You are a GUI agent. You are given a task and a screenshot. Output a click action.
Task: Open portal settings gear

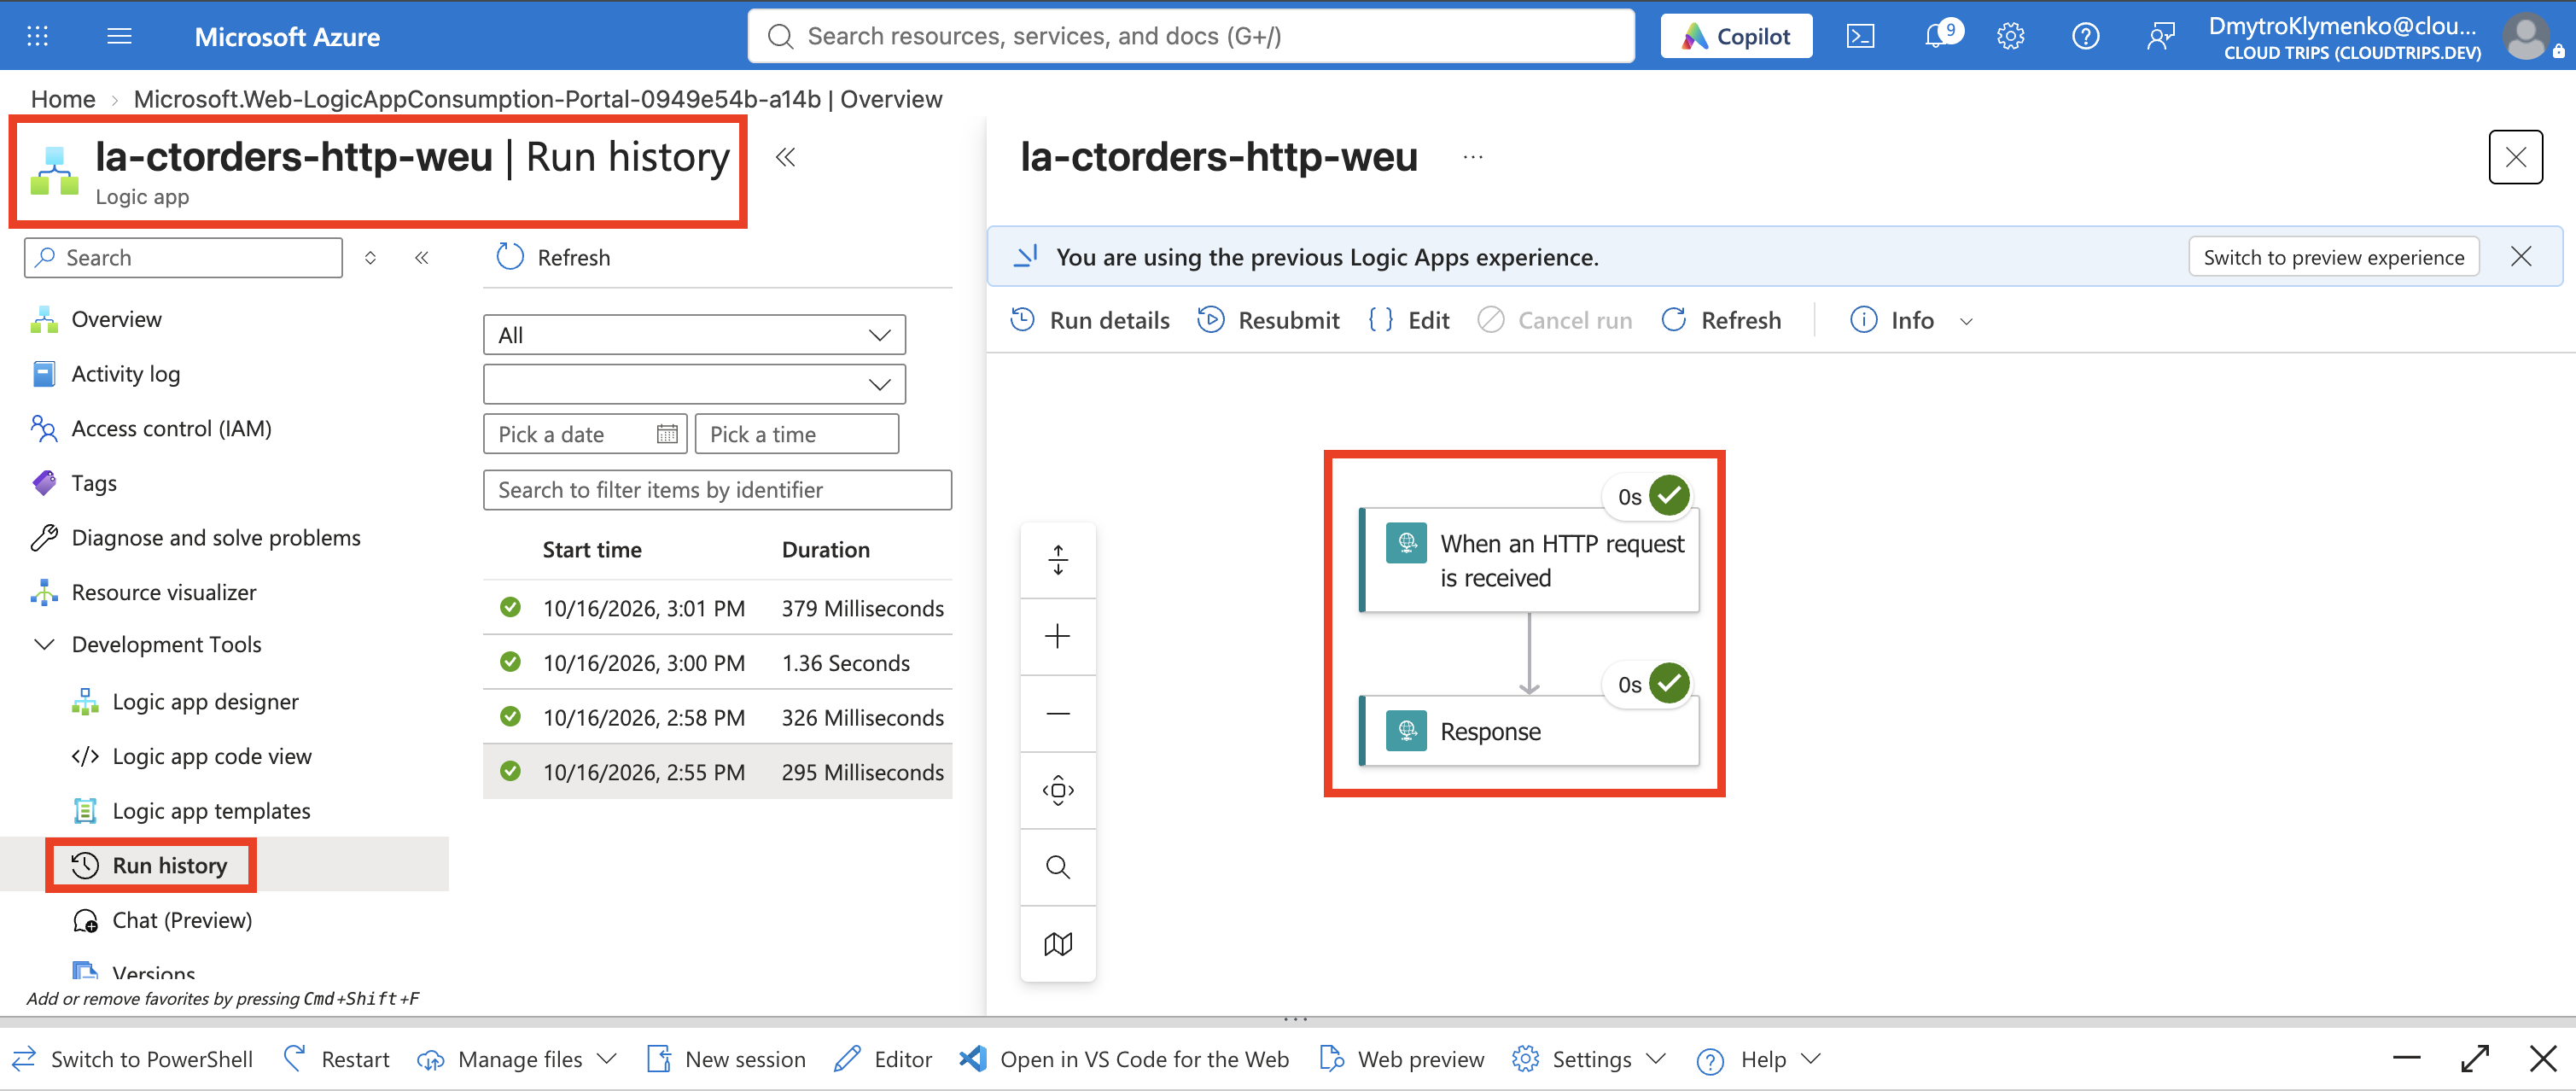click(x=2010, y=37)
